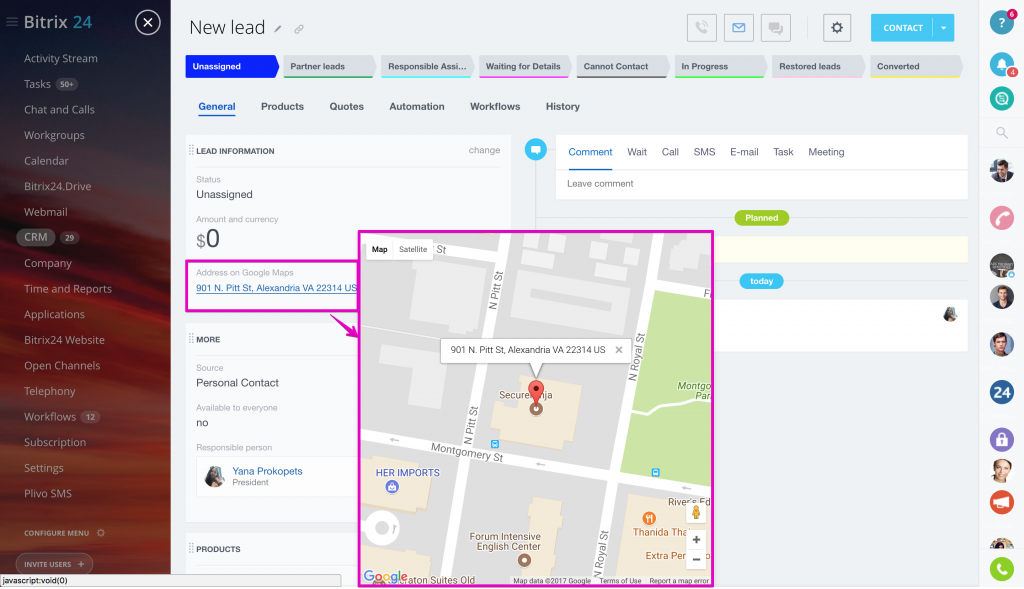Open the hamburger menu beside Bitrix 24
The image size is (1024, 589).
point(11,22)
